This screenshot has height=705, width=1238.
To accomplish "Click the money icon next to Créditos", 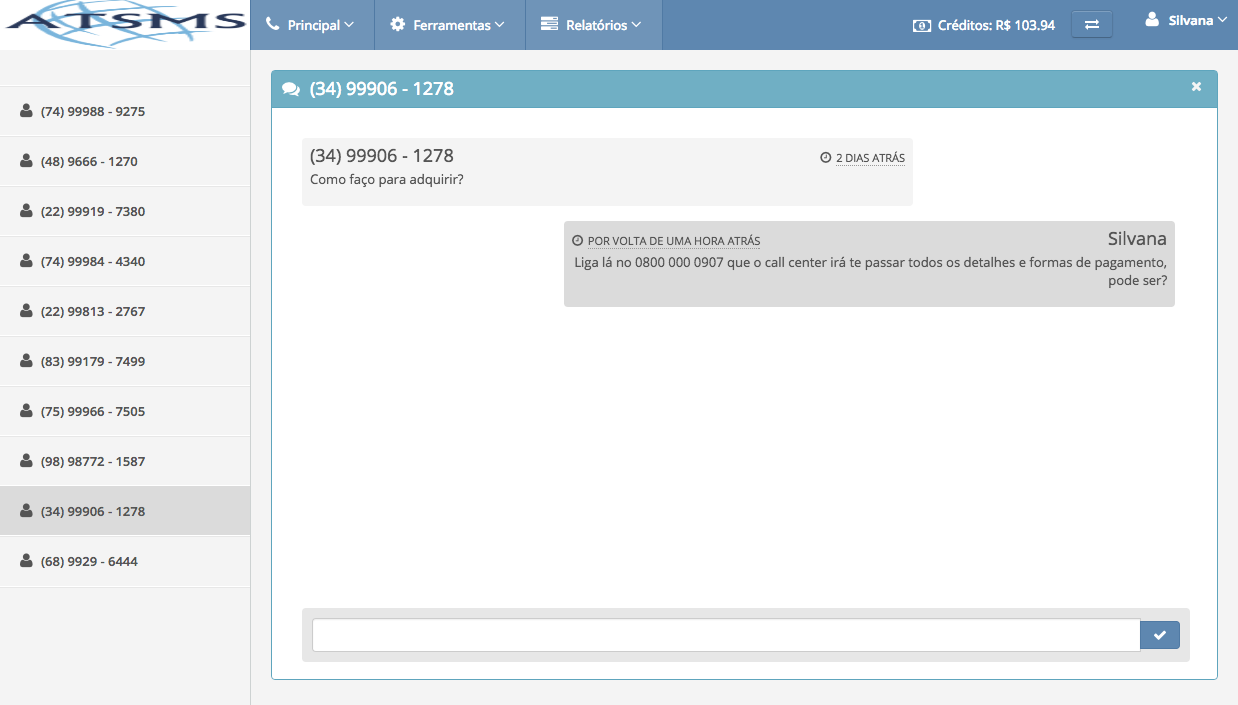I will (921, 26).
